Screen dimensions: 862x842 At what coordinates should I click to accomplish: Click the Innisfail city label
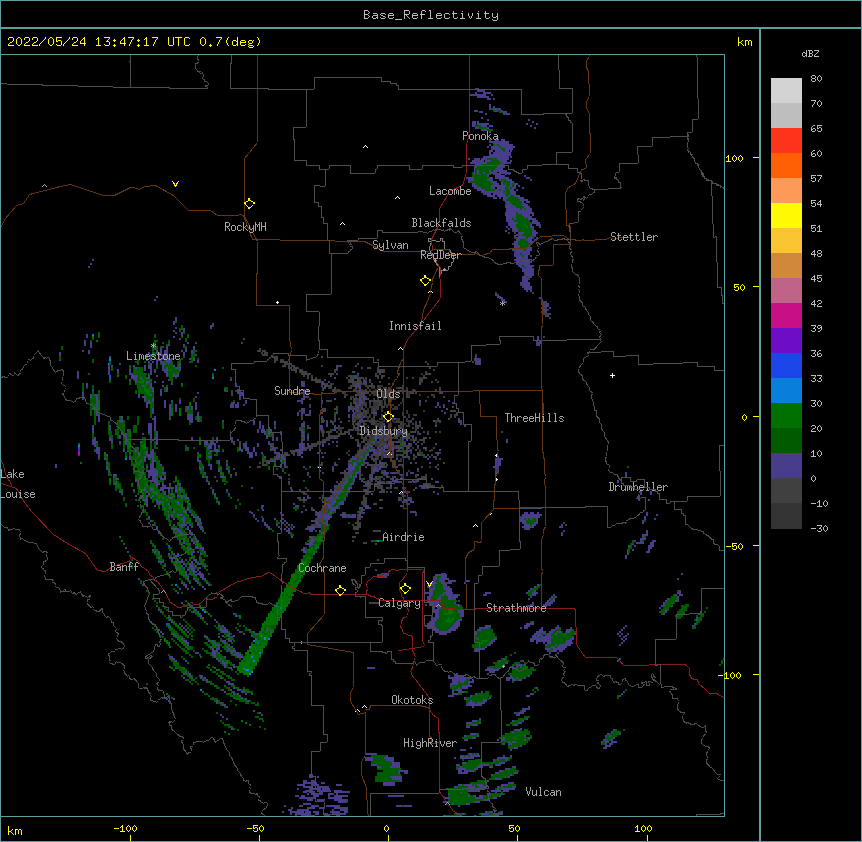tap(415, 326)
